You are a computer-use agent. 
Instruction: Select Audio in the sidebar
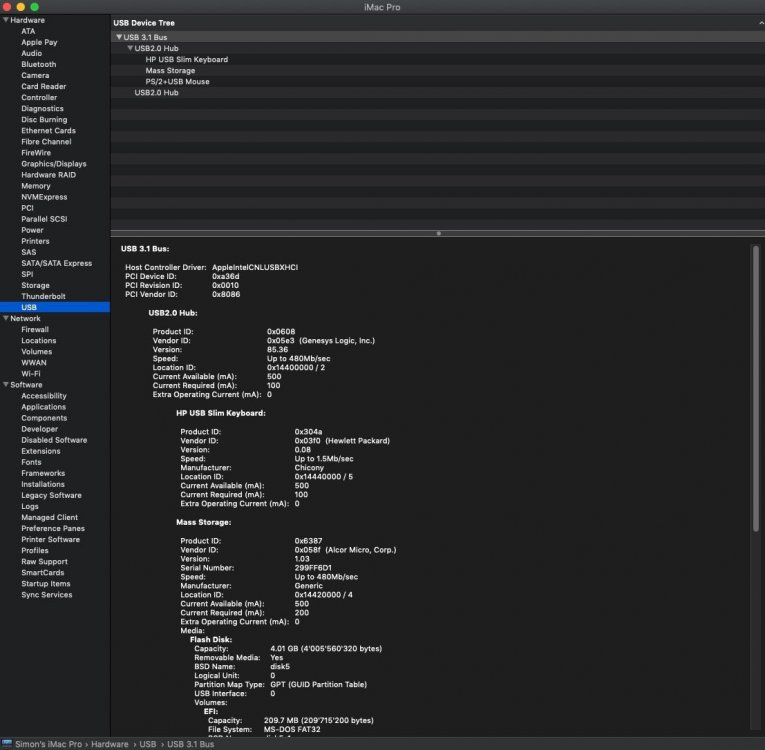tap(31, 53)
